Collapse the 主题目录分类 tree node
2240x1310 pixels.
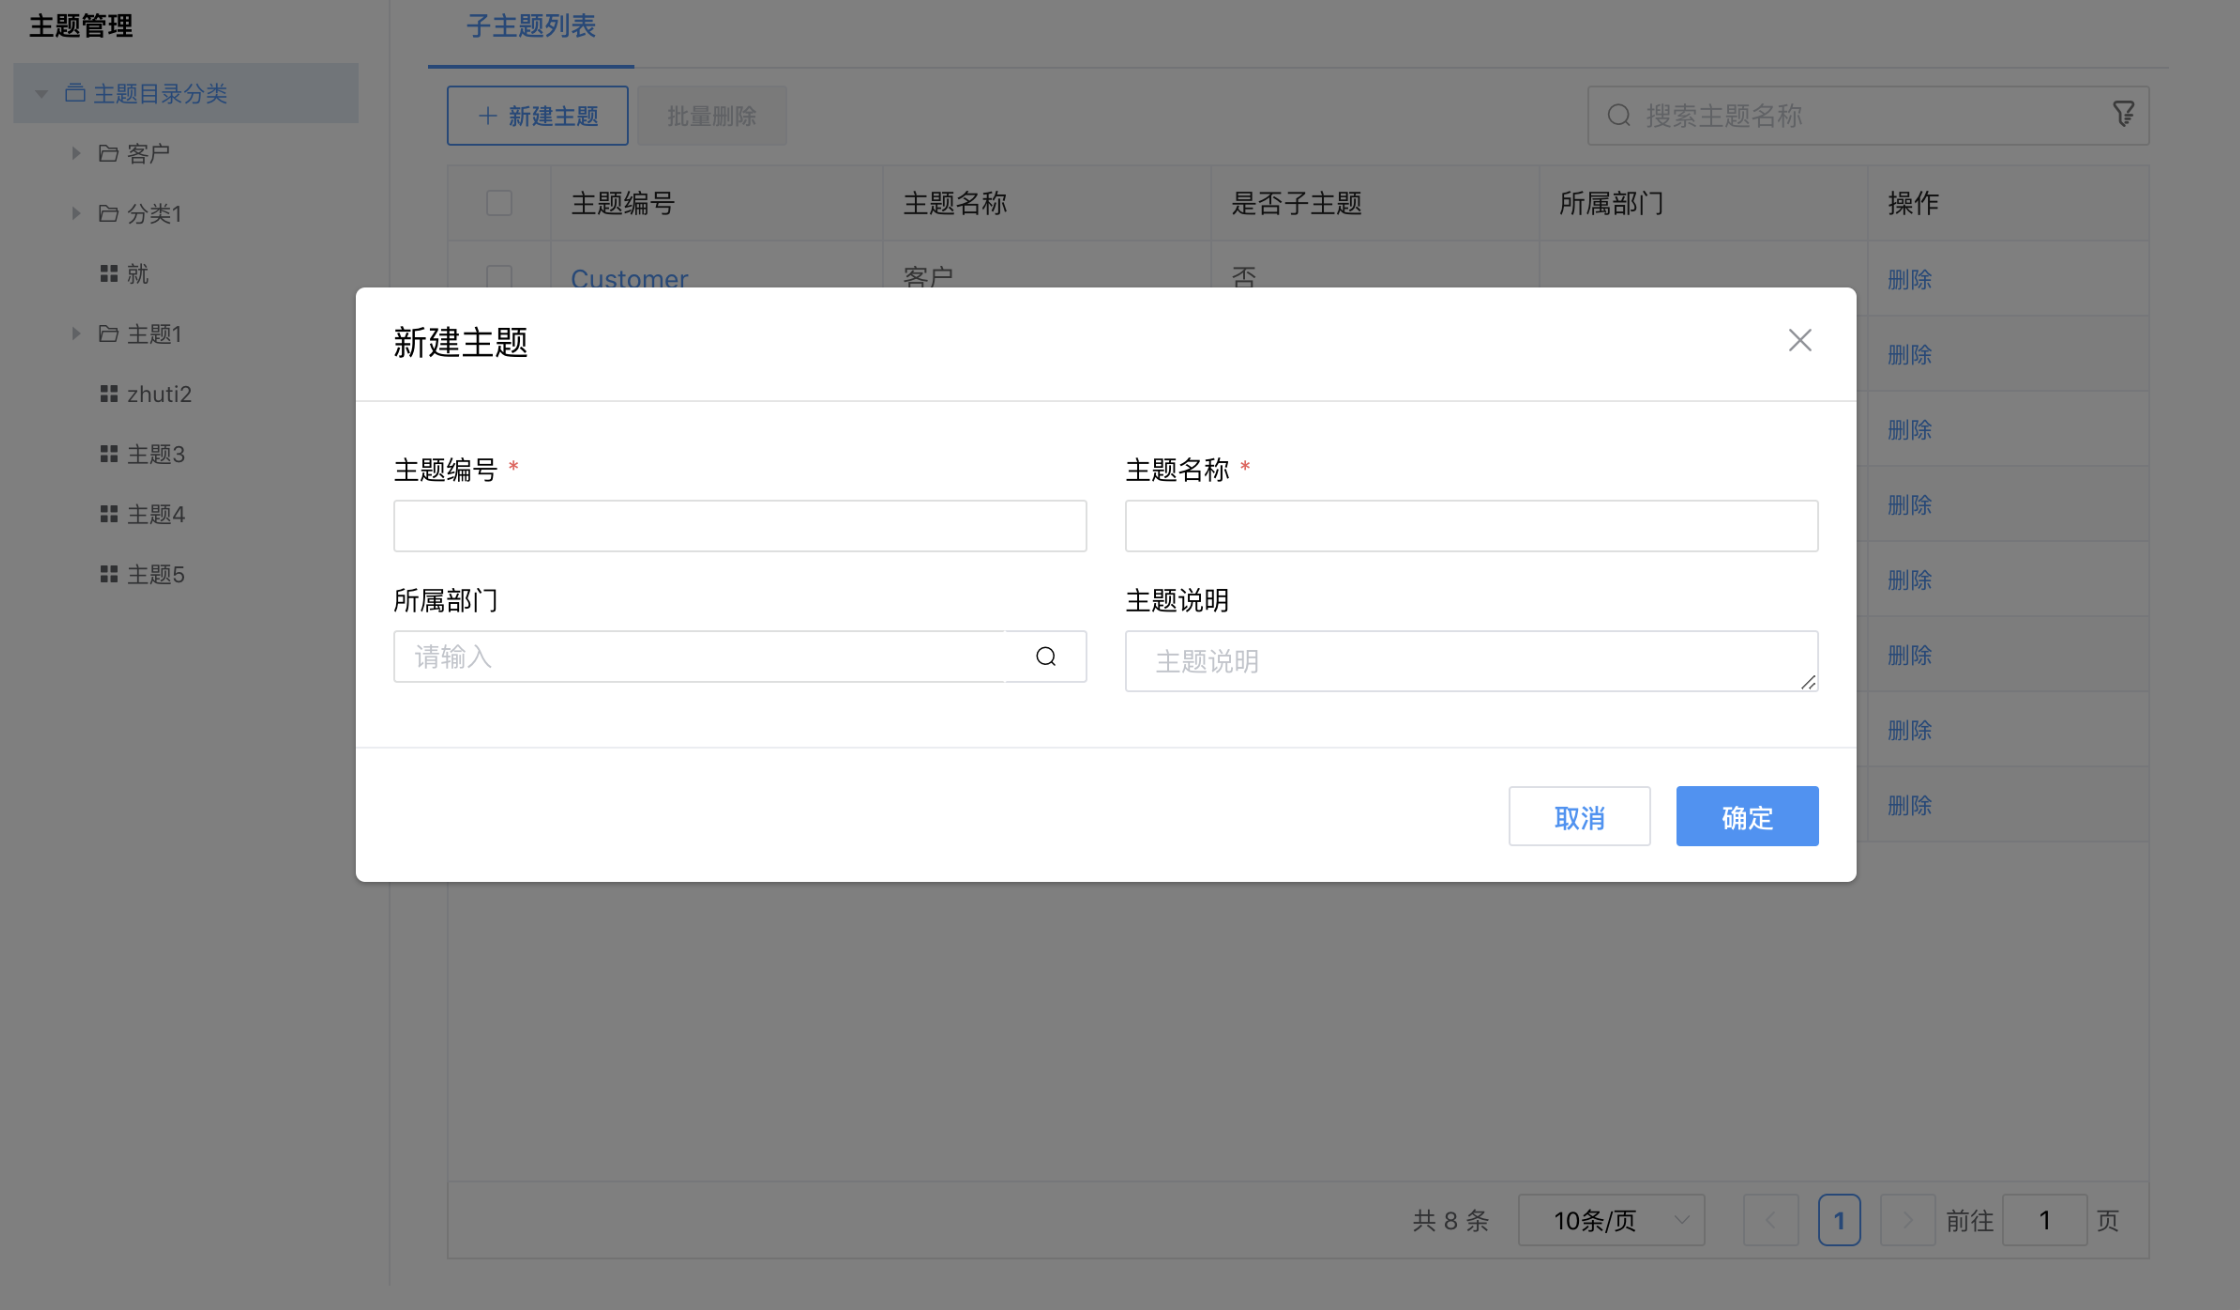(x=40, y=92)
